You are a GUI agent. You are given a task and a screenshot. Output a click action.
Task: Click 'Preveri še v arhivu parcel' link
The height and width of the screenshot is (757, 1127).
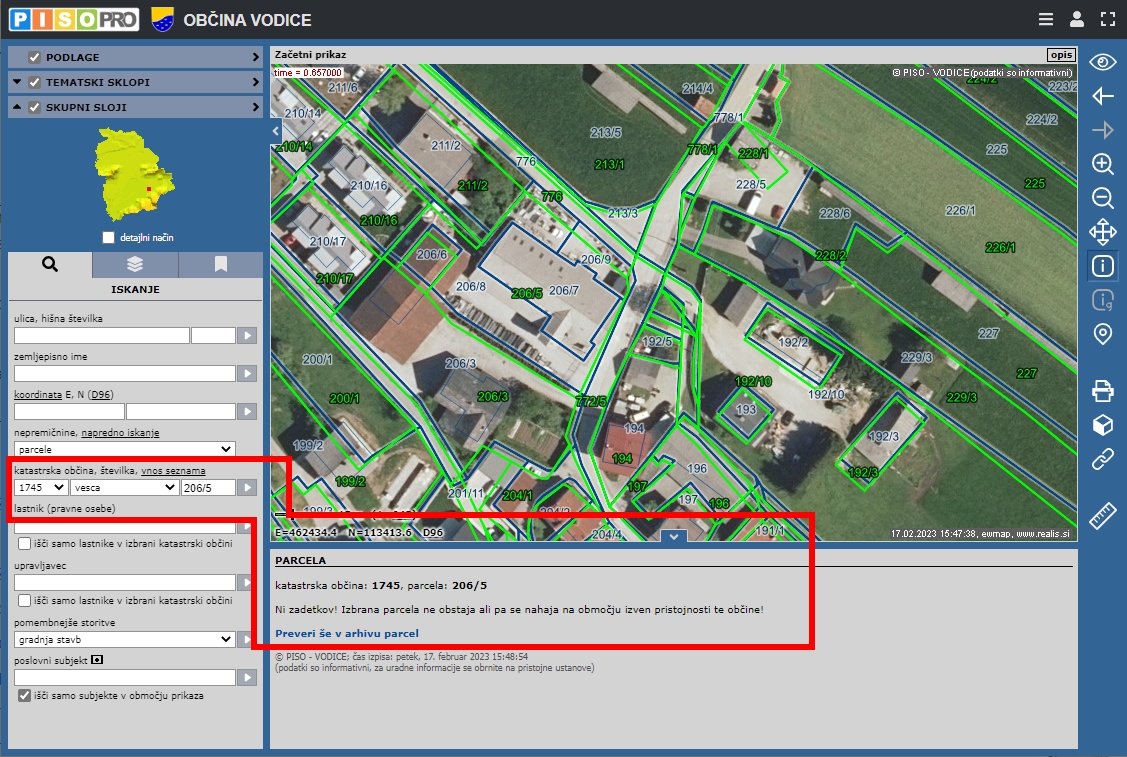(x=346, y=633)
